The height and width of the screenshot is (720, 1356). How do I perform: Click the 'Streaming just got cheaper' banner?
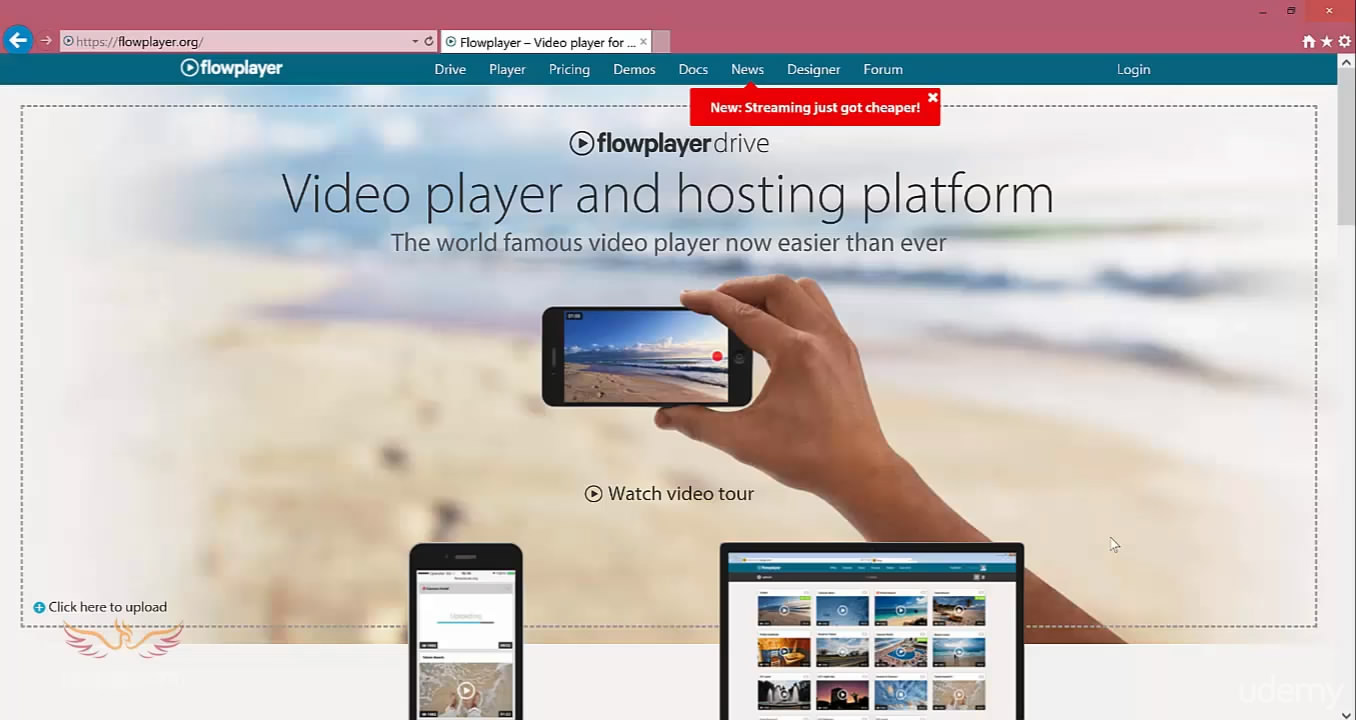coord(815,107)
